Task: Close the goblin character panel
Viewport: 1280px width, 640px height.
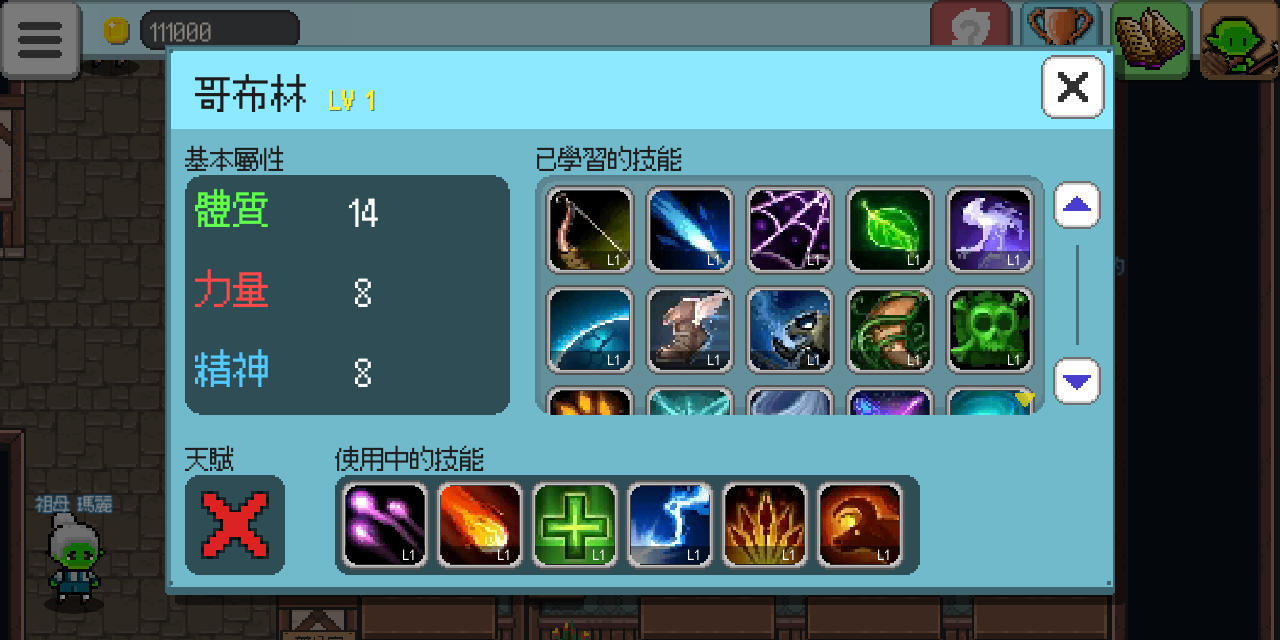Action: click(1073, 87)
